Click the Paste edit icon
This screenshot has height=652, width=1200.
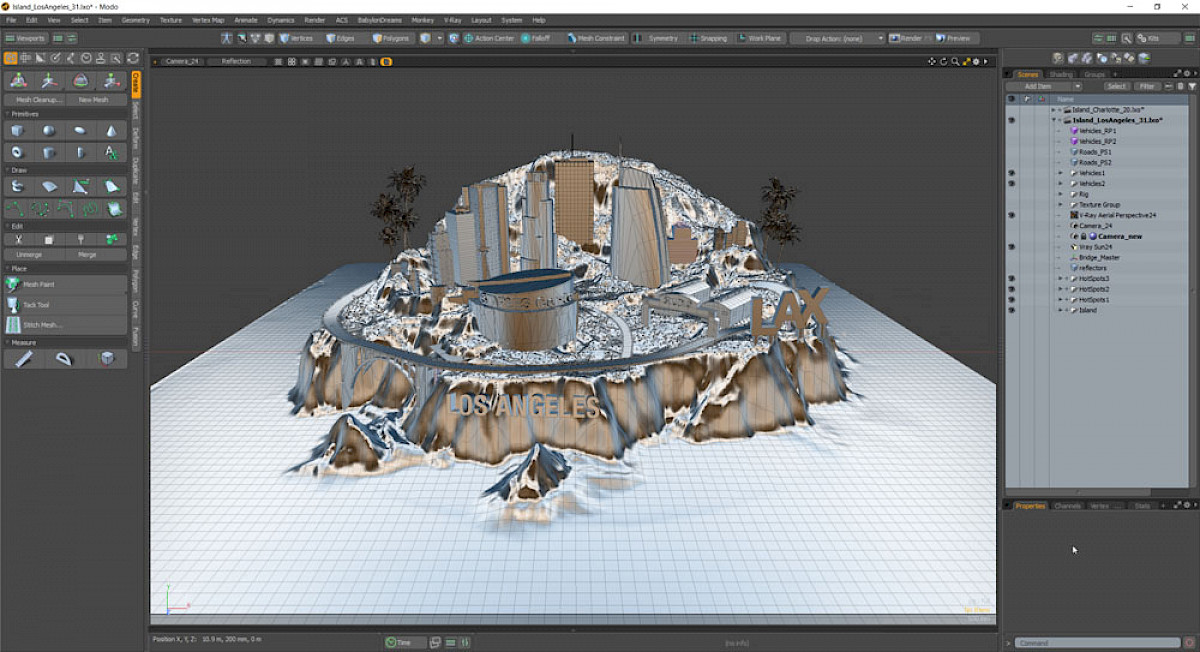point(80,240)
